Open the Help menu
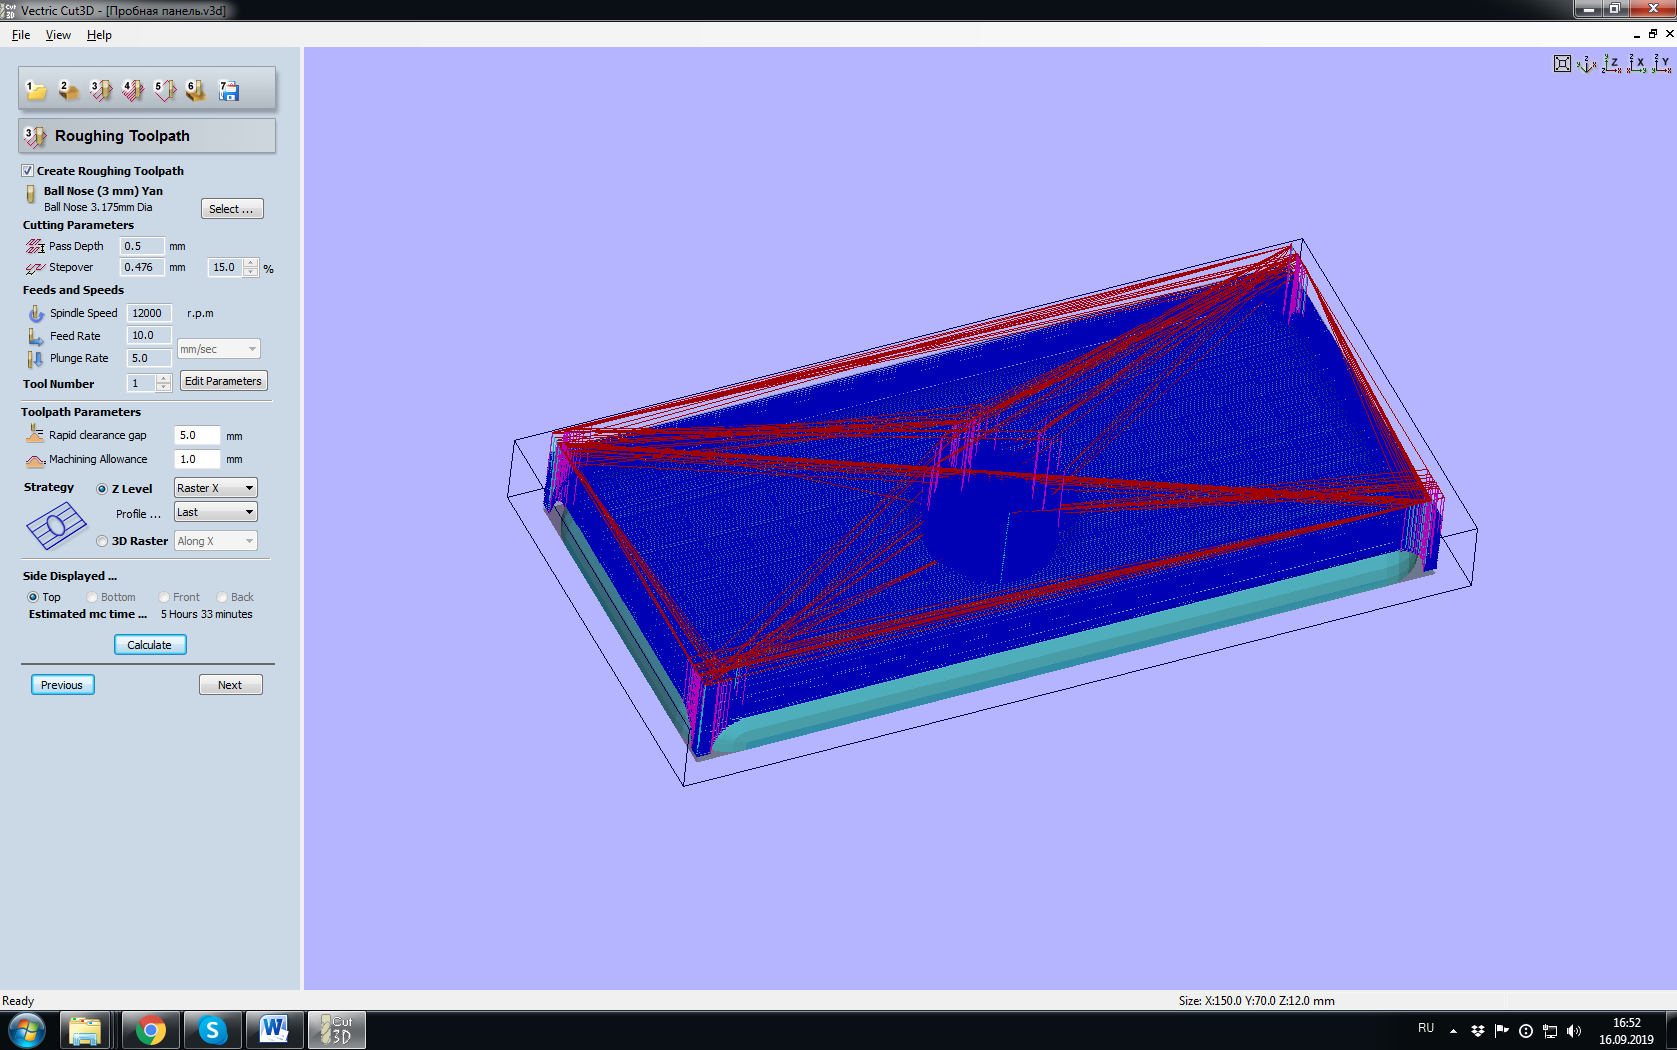Image resolution: width=1677 pixels, height=1050 pixels. (x=99, y=35)
